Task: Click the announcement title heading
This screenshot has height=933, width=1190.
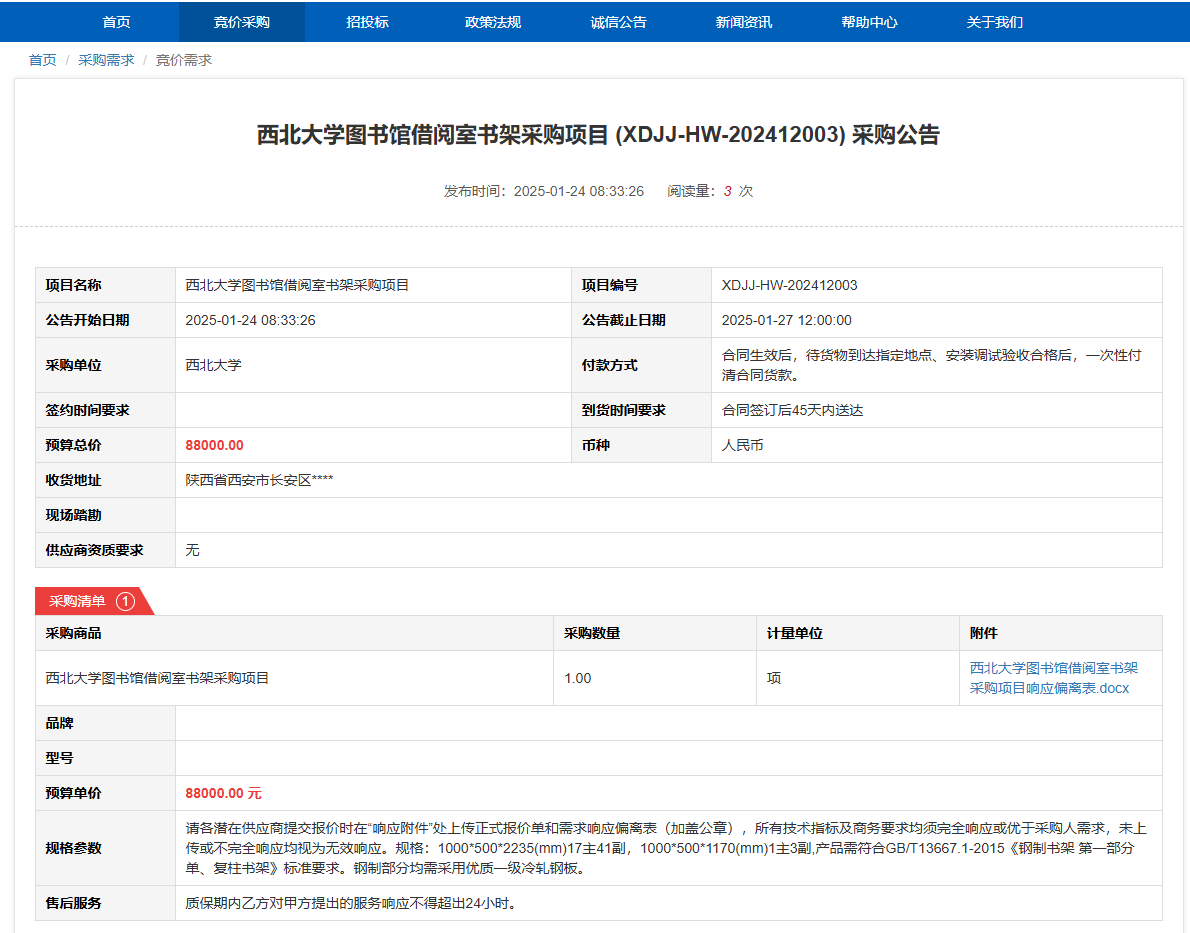Action: pos(598,135)
